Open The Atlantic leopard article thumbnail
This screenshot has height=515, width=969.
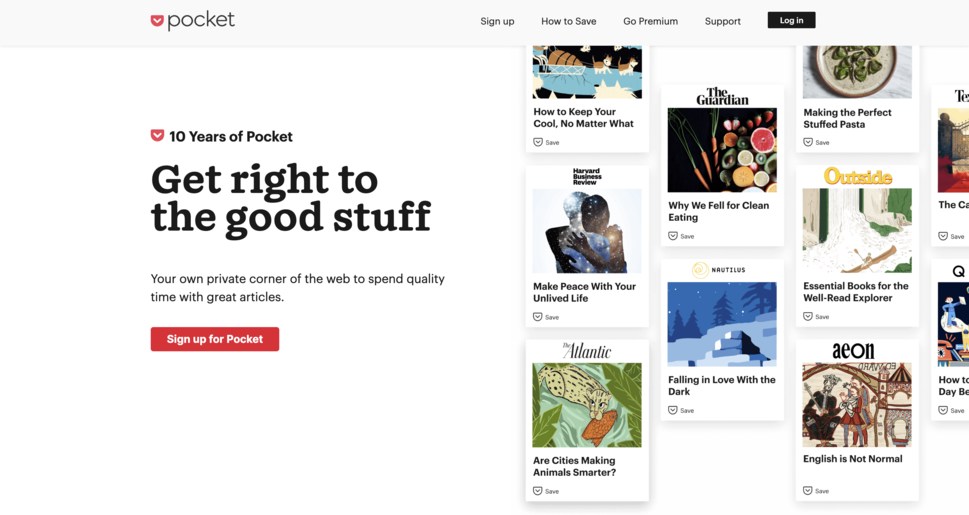point(587,405)
